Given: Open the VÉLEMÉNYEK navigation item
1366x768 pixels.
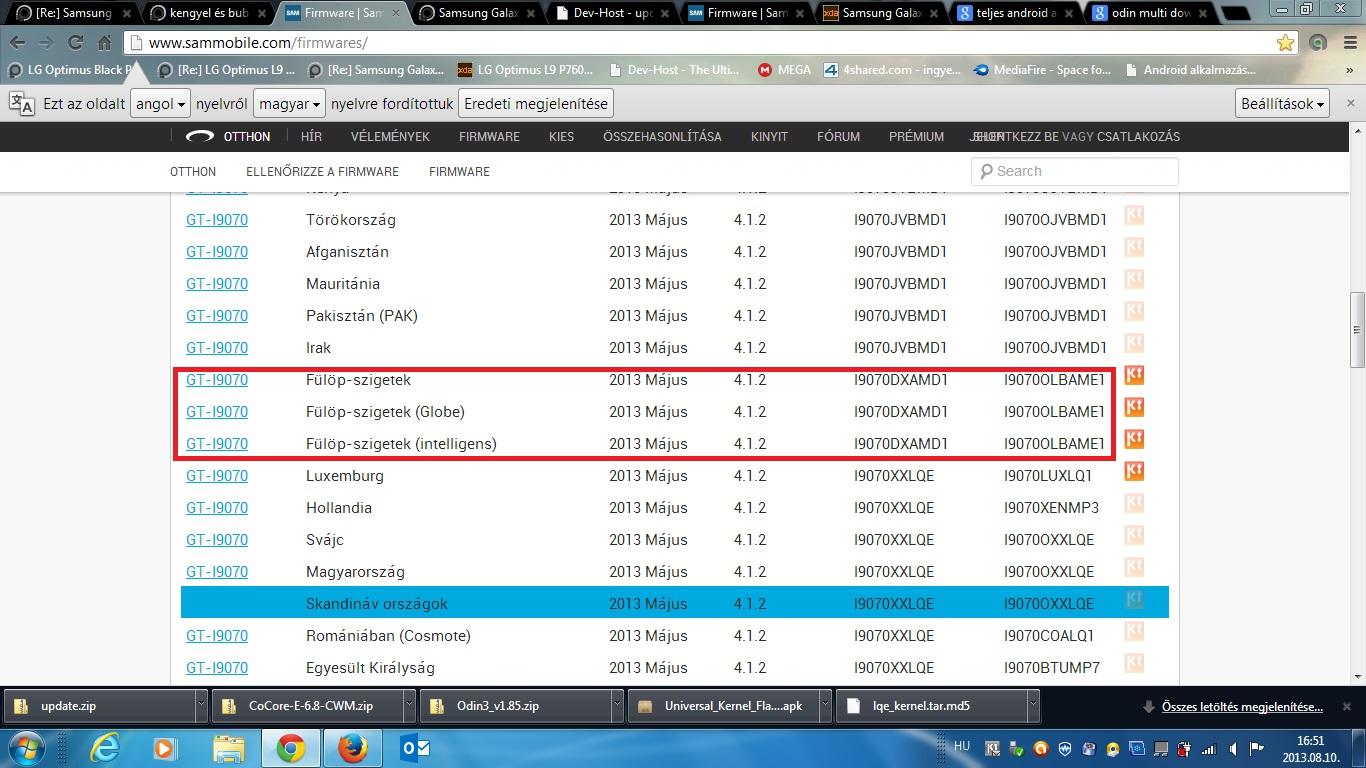Looking at the screenshot, I should point(390,136).
